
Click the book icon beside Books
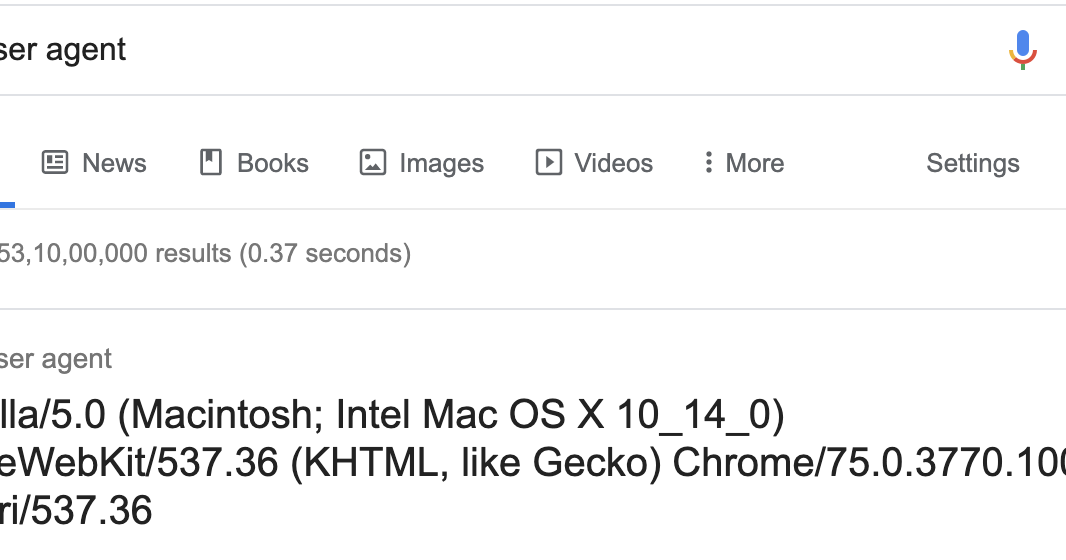(x=211, y=163)
